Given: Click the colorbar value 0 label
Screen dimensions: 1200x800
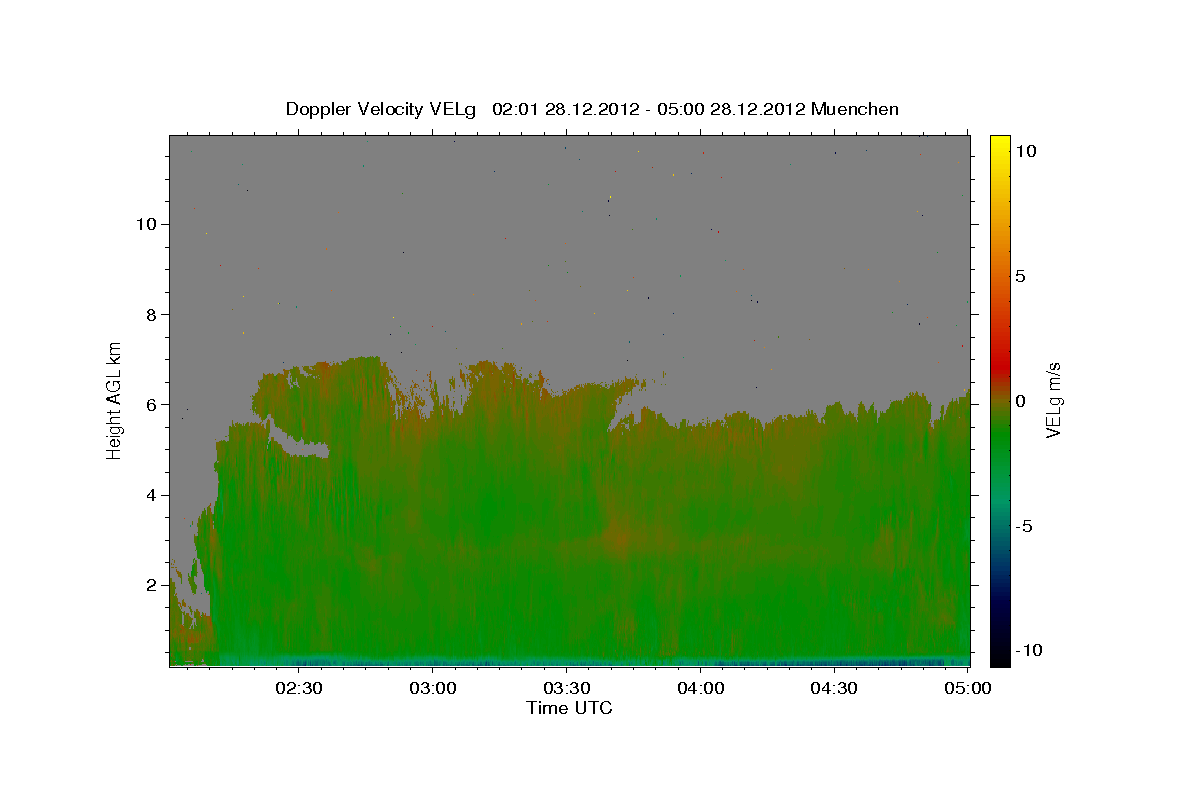Looking at the screenshot, I should tap(1020, 401).
